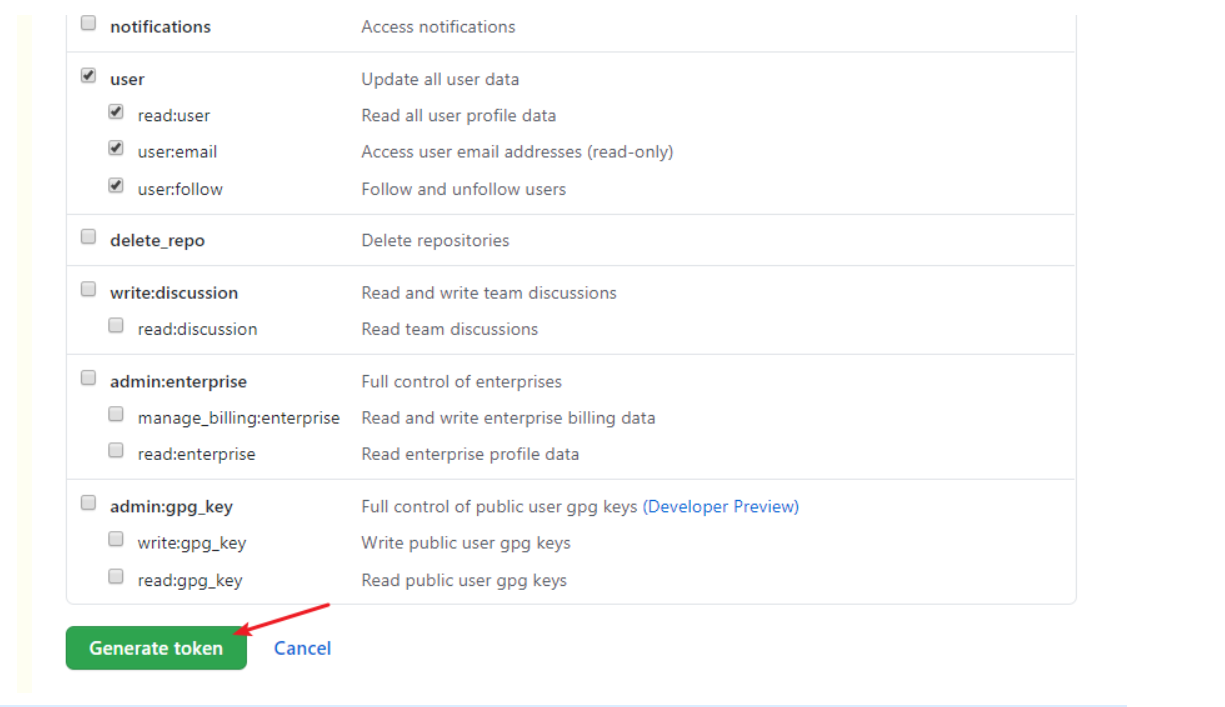1225x707 pixels.
Task: Click the write:discussion scope label
Action: pyautogui.click(x=174, y=293)
